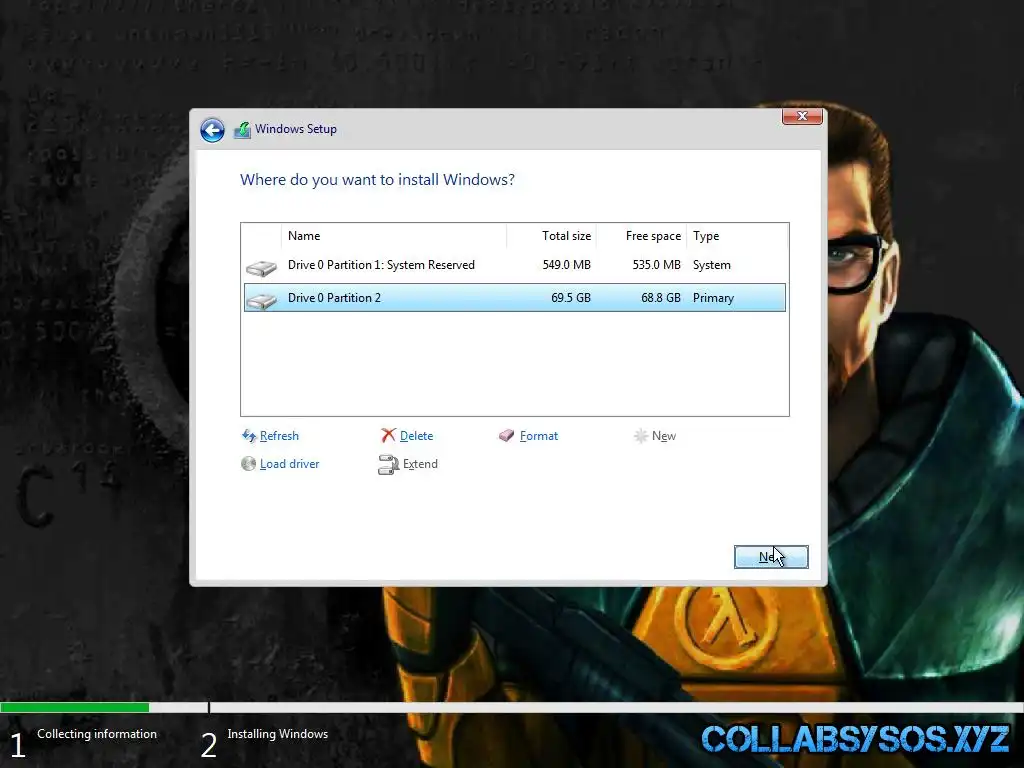Screen dimensions: 1024x768
Task: Click the greyed-out New option
Action: [664, 436]
